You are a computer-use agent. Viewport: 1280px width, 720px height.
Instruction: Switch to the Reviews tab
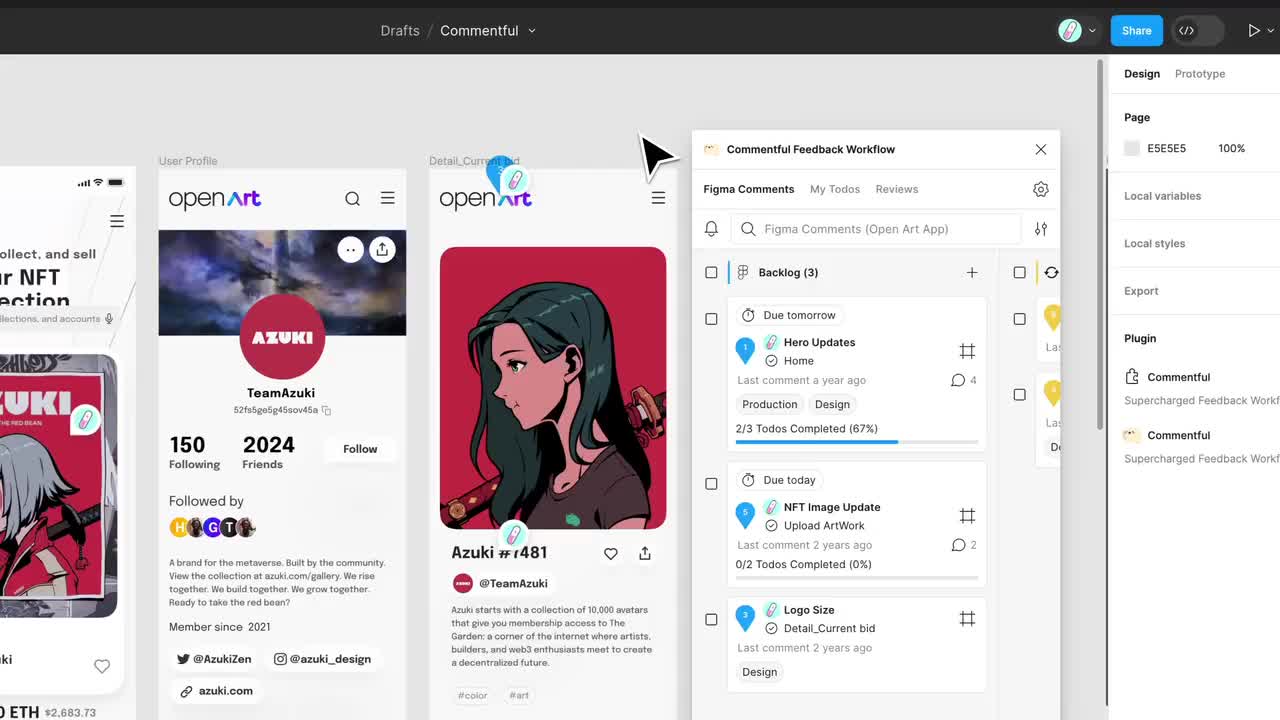point(897,189)
